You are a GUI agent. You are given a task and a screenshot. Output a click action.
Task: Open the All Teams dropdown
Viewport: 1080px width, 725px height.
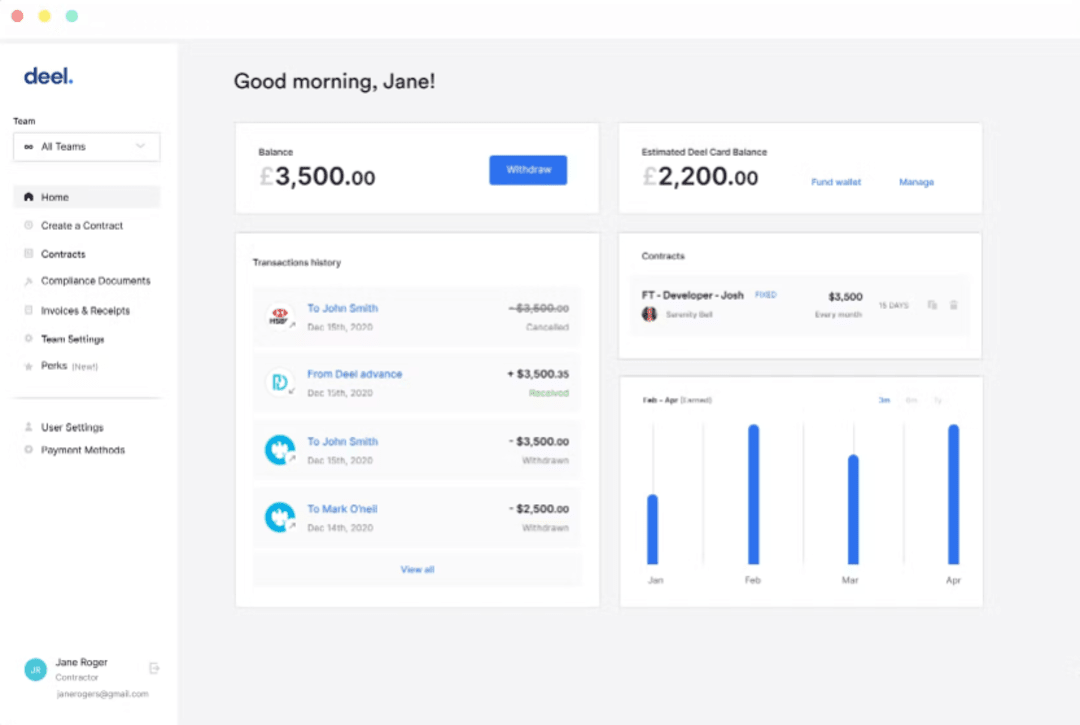[86, 146]
